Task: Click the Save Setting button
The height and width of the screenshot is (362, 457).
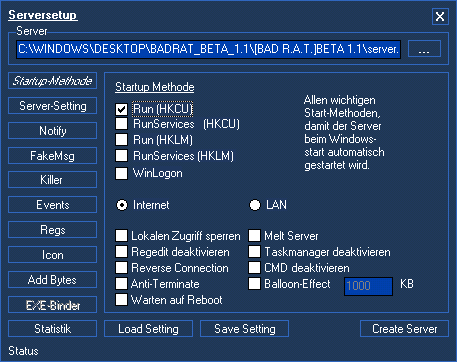Action: tap(244, 329)
